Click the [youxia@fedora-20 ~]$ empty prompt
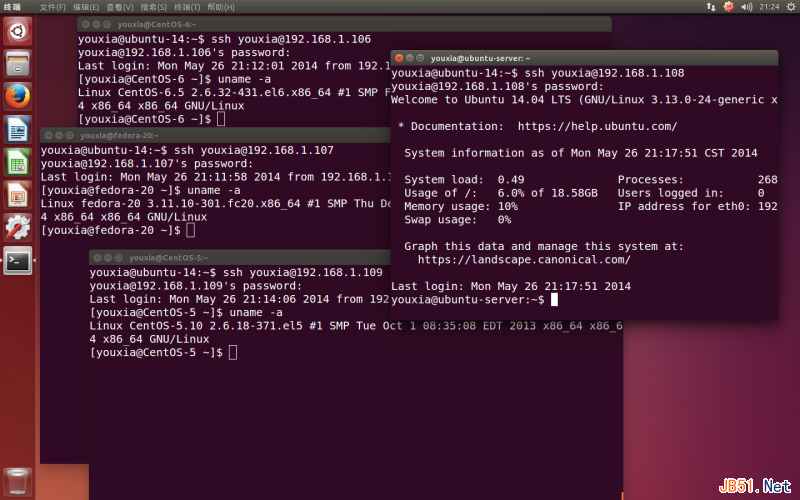Image resolution: width=800 pixels, height=500 pixels. pos(110,231)
